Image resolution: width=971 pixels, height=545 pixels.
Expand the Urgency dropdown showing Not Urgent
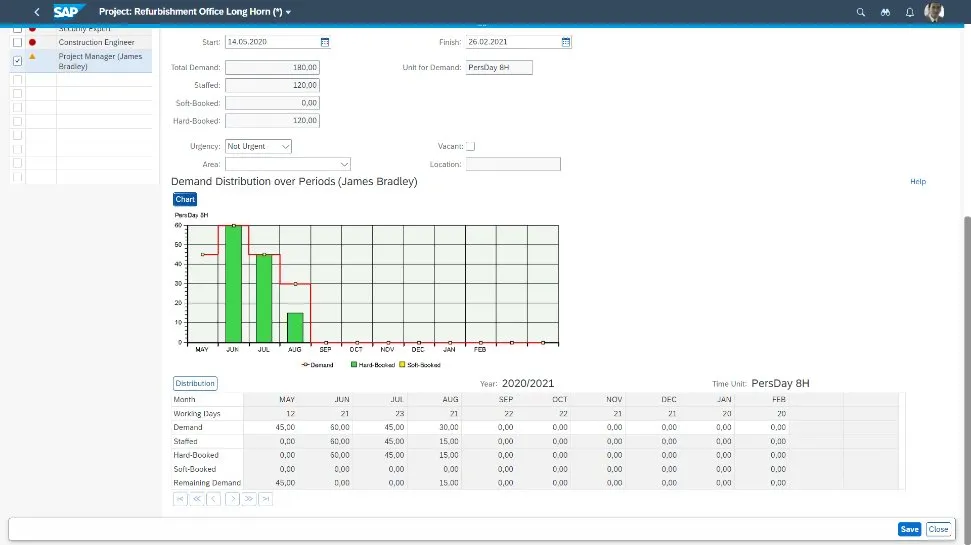285,146
